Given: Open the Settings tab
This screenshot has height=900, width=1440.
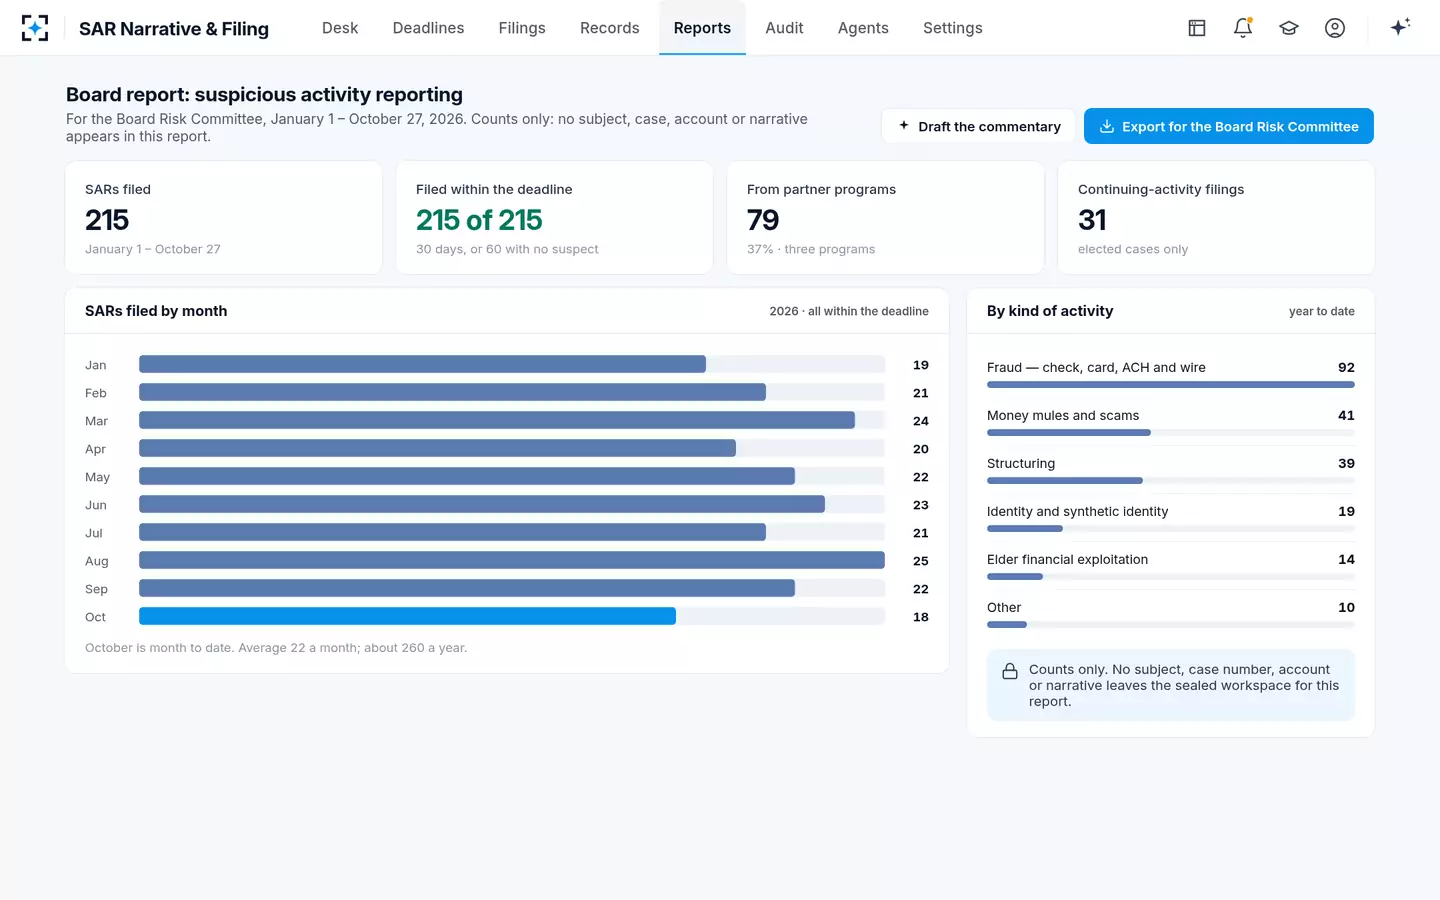Looking at the screenshot, I should [x=953, y=28].
